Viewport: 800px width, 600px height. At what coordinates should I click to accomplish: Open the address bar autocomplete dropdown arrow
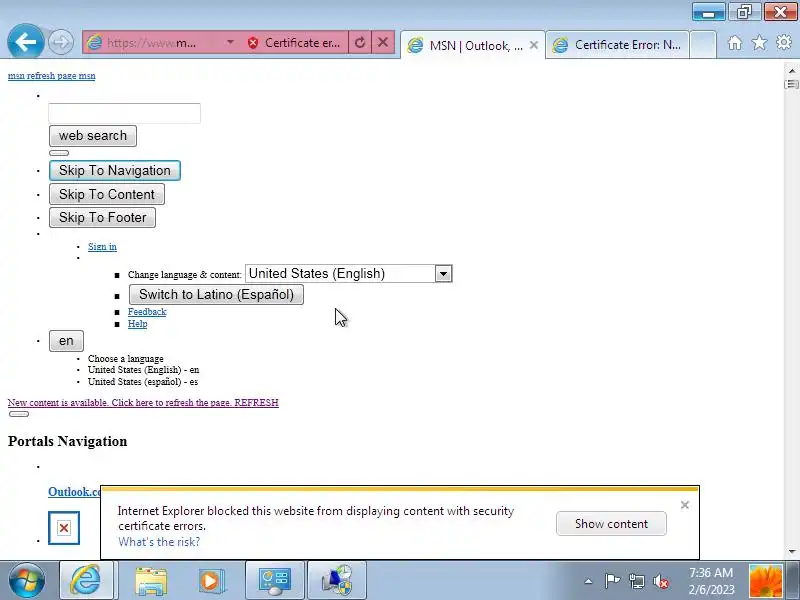click(231, 42)
